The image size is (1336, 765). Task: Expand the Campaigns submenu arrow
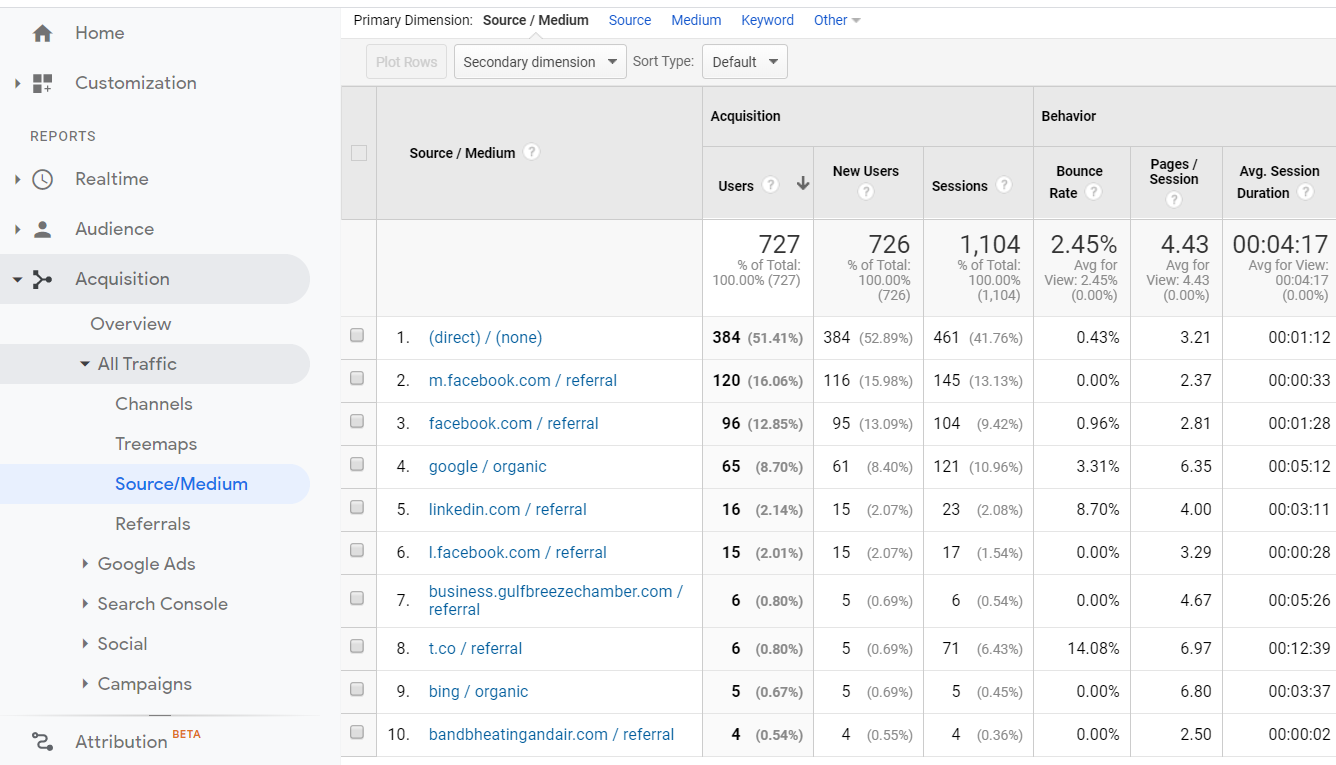click(85, 684)
